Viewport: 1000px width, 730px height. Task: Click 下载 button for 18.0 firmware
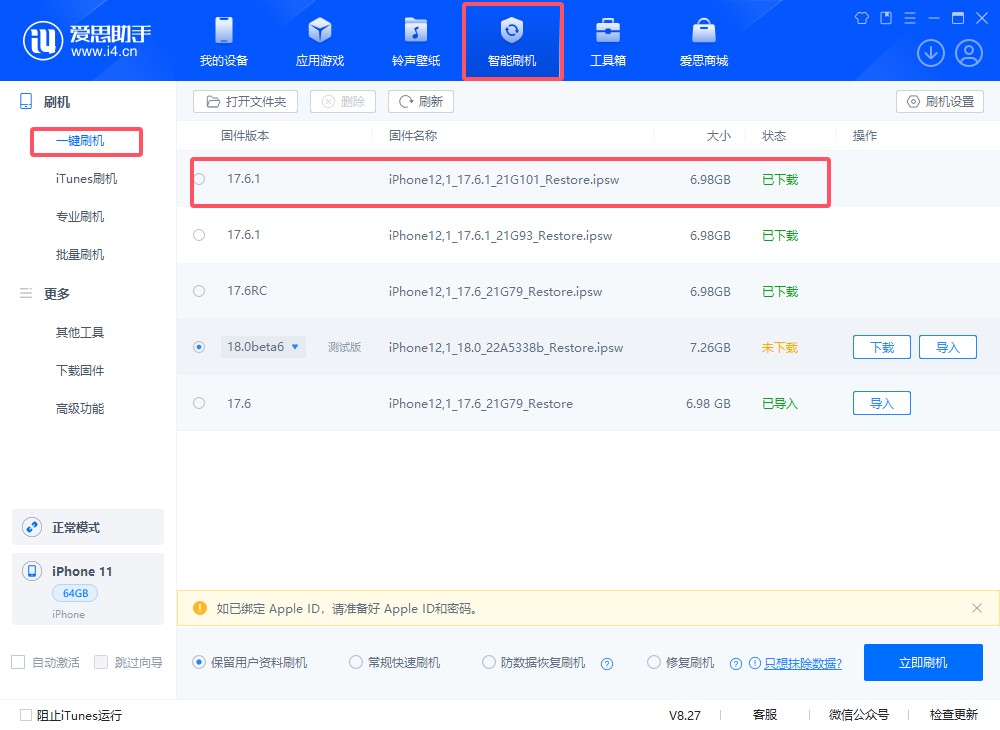coord(881,347)
